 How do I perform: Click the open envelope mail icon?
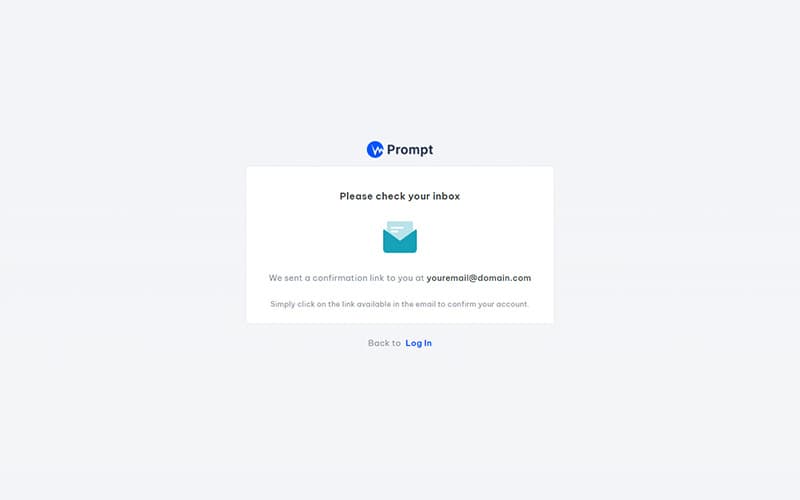point(400,237)
